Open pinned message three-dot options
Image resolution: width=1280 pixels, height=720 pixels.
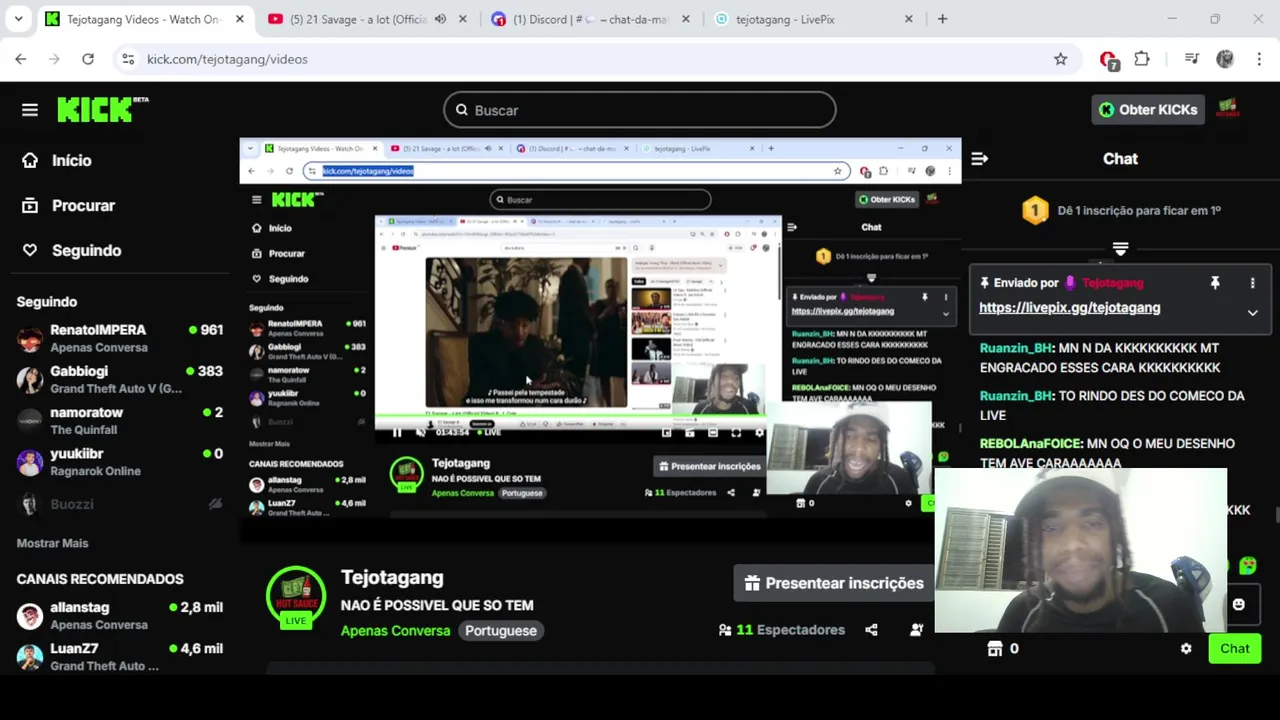pyautogui.click(x=1252, y=283)
